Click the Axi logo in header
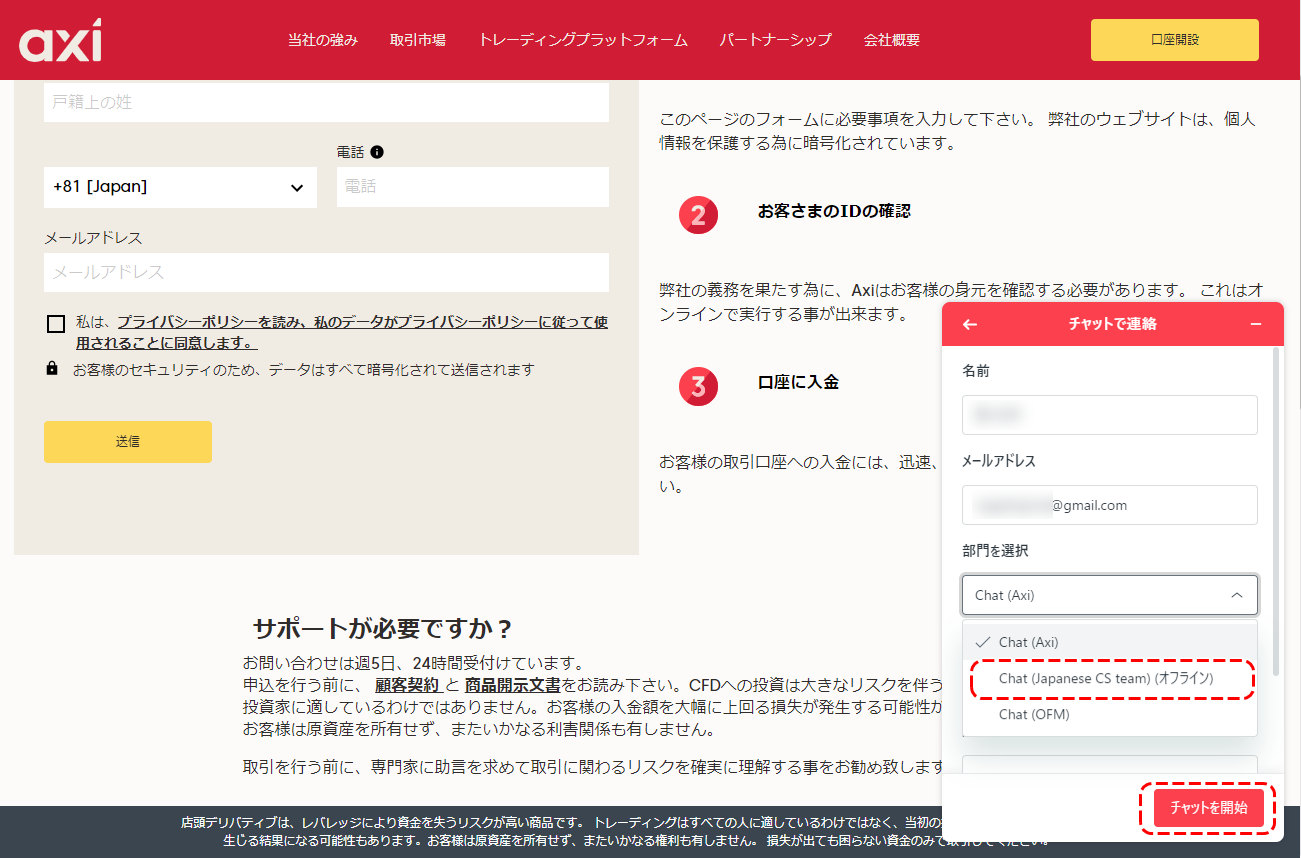The width and height of the screenshot is (1301, 858). click(60, 40)
